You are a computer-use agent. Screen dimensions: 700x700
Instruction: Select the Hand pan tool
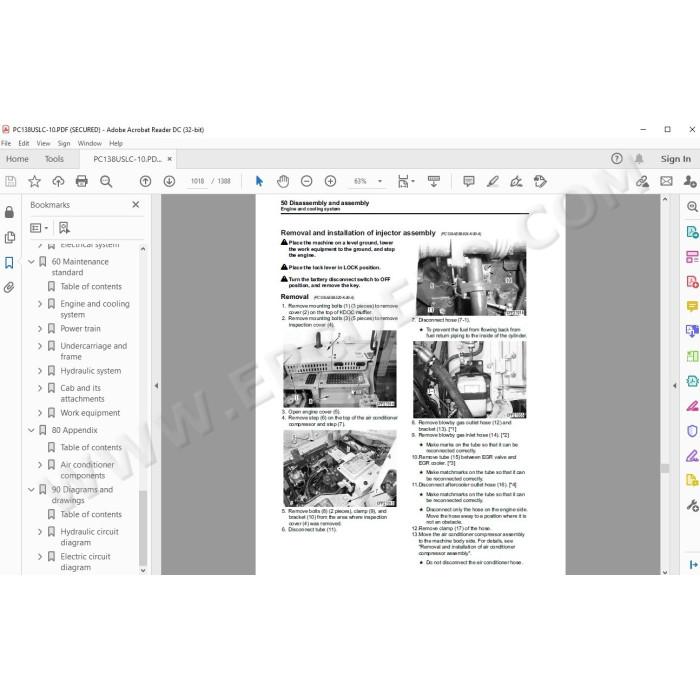coord(283,181)
